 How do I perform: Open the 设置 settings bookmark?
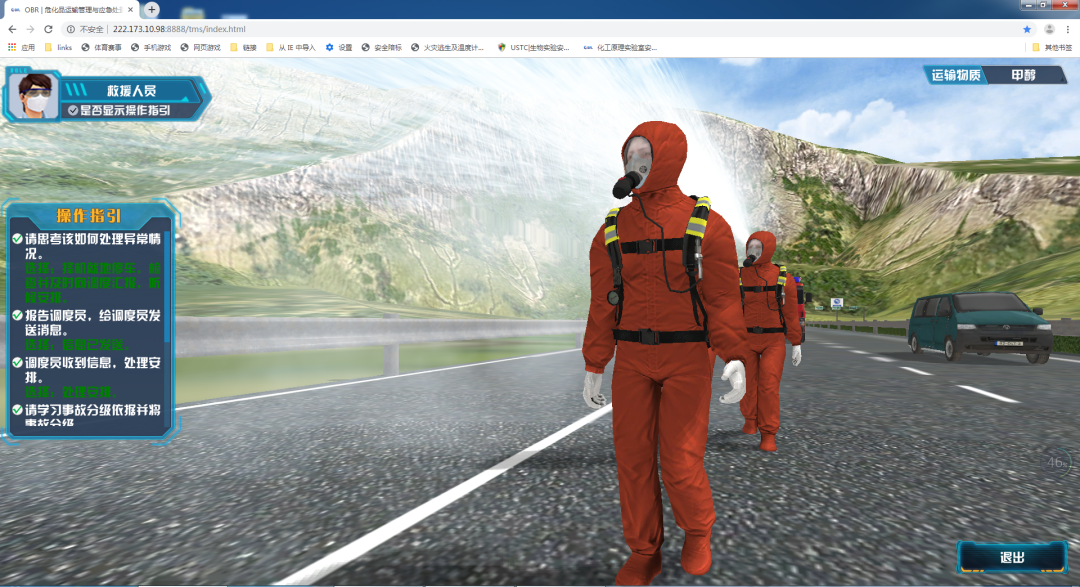tap(339, 48)
